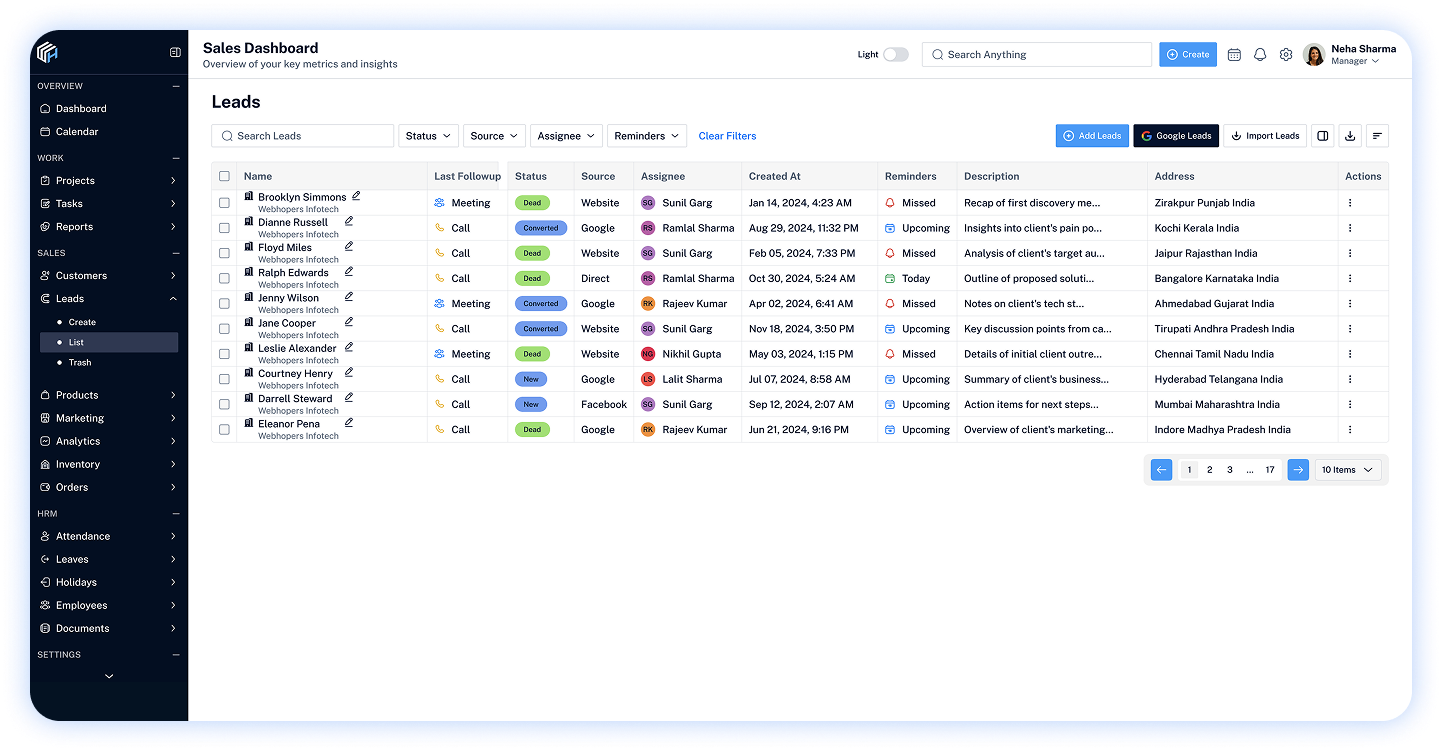Check the select-all leads checkbox
Screen dimensions: 1443x752
[x=224, y=176]
